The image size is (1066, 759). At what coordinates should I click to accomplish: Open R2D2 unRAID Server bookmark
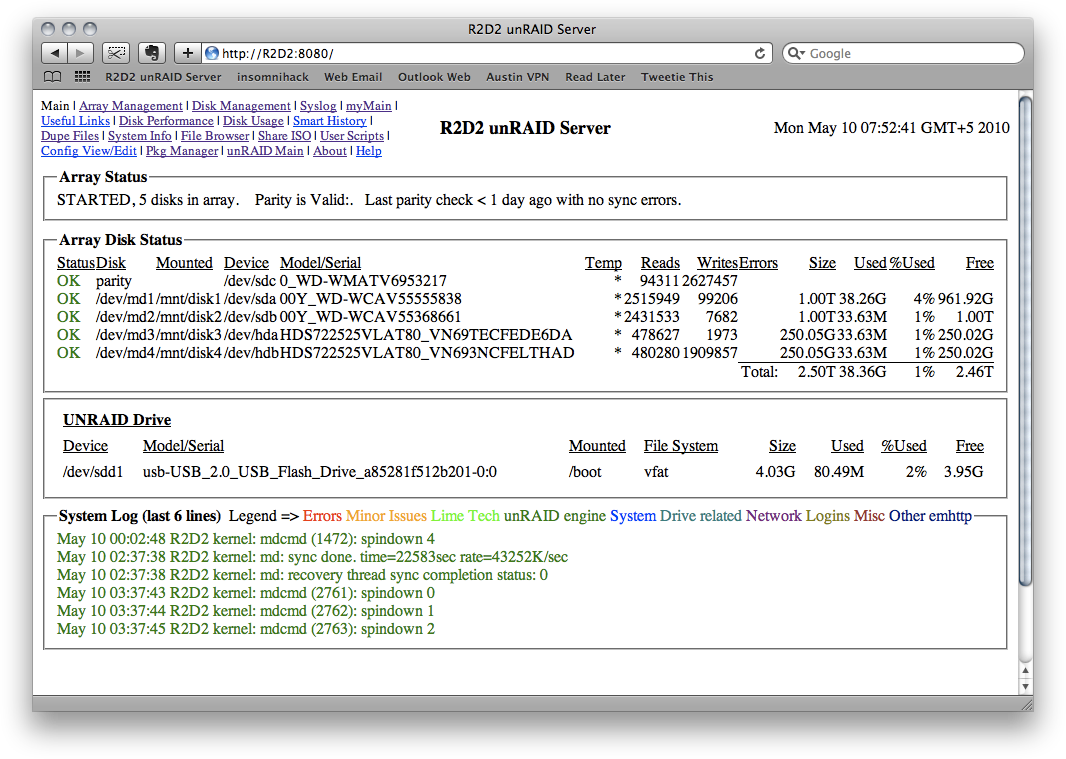pos(163,77)
